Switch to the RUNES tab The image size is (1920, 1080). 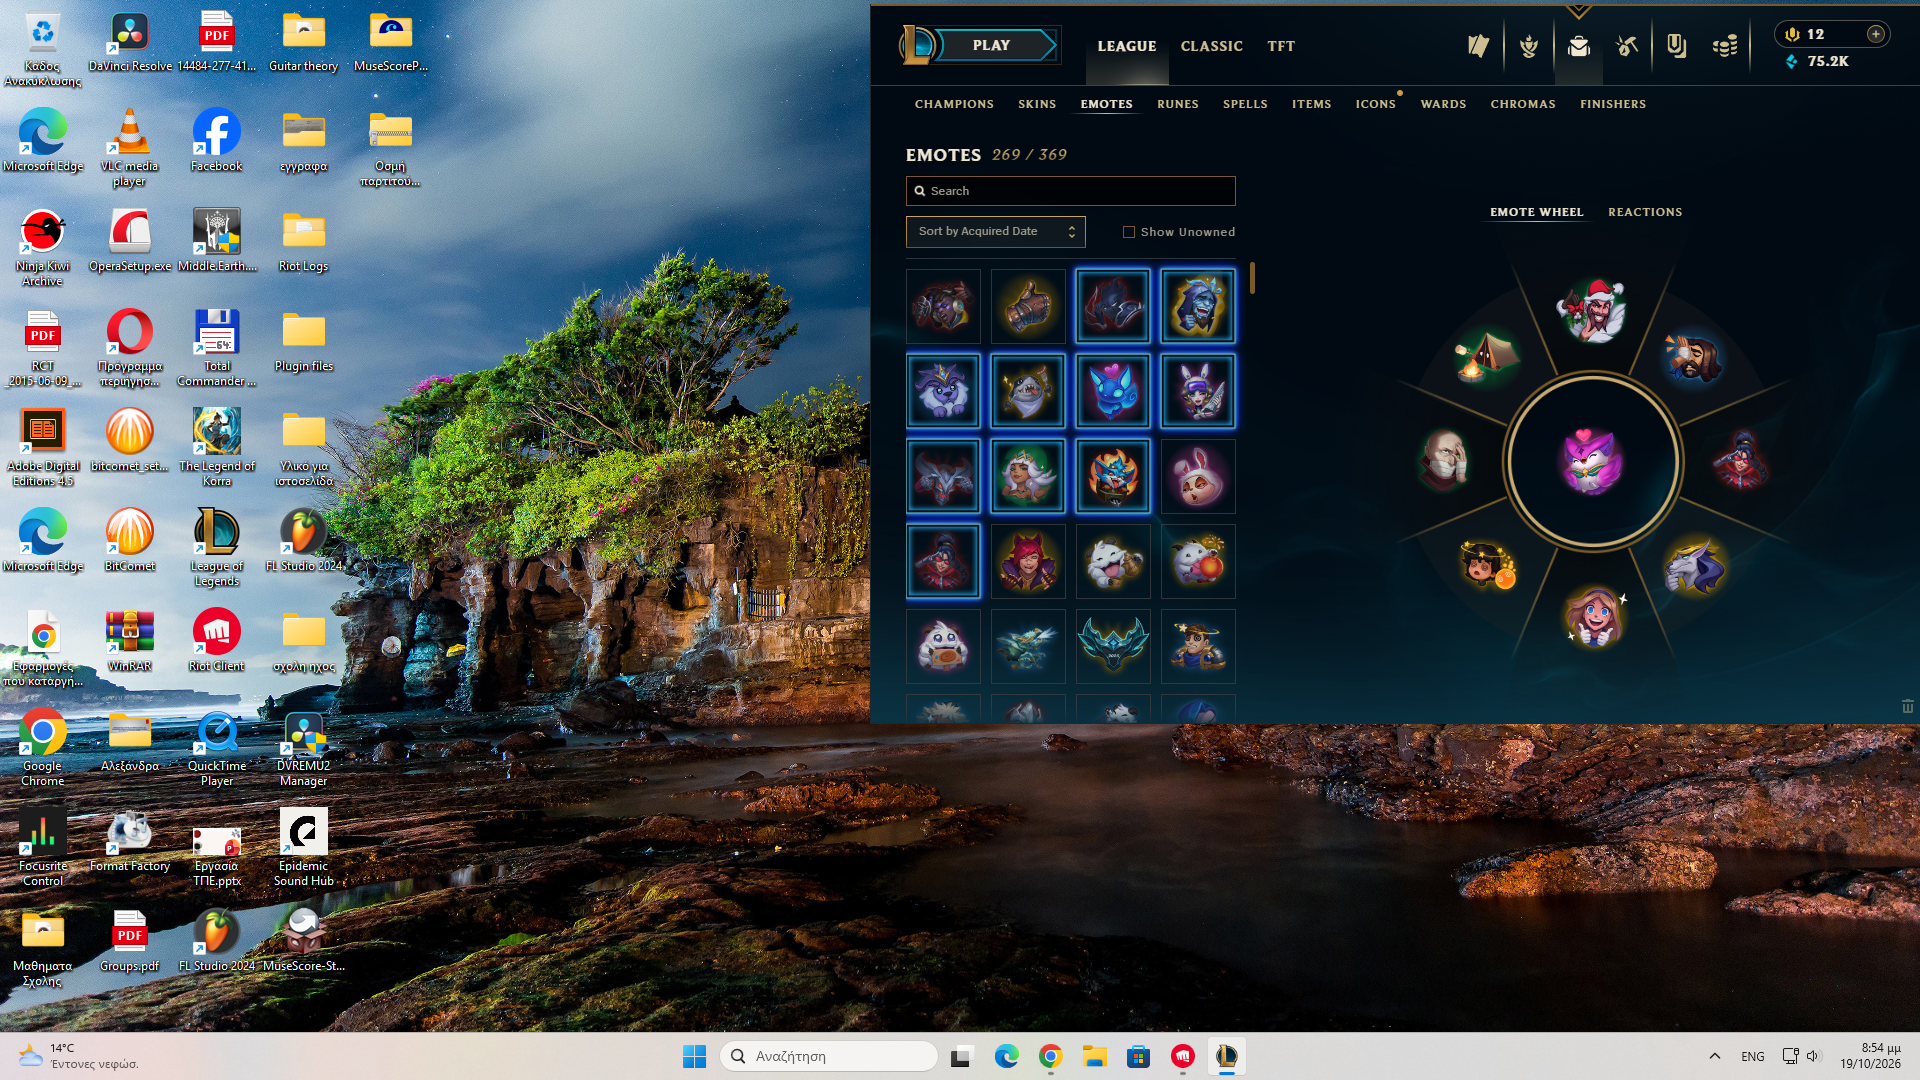[x=1177, y=104]
